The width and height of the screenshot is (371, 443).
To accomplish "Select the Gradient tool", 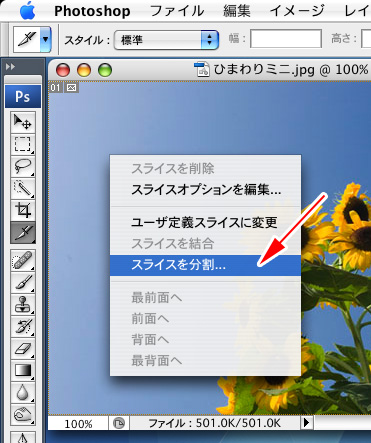I will tap(23, 371).
